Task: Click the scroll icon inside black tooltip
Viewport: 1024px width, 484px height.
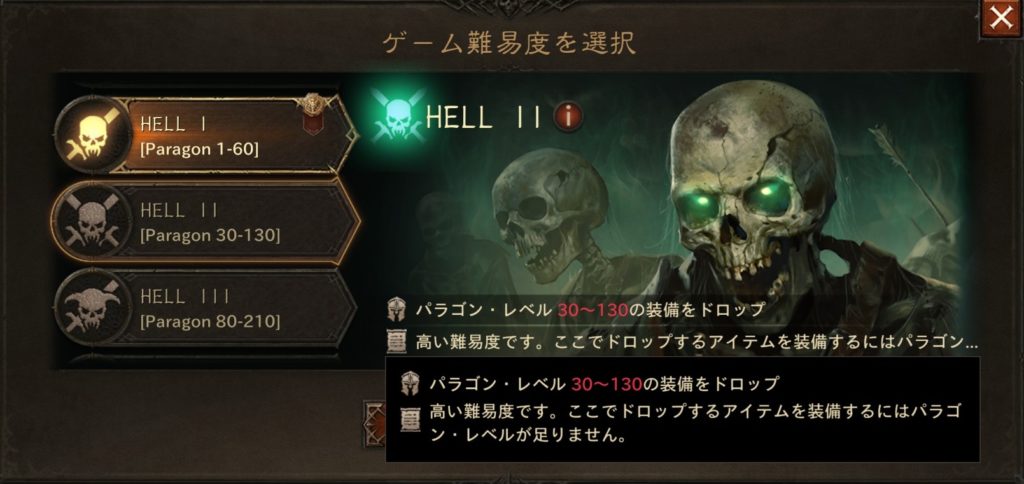Action: (x=410, y=418)
